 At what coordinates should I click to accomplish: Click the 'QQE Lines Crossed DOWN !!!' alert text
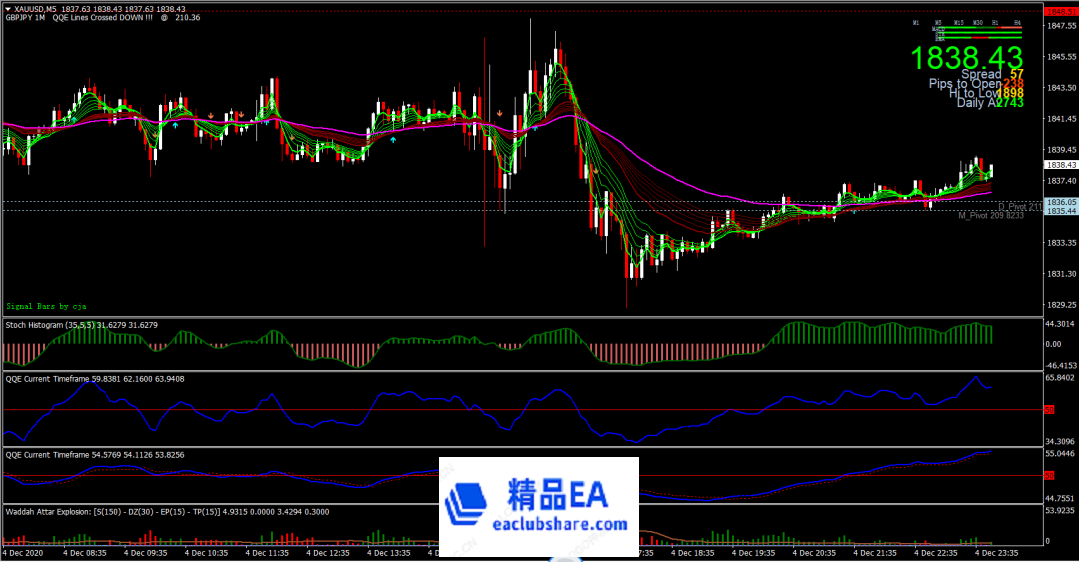103,17
